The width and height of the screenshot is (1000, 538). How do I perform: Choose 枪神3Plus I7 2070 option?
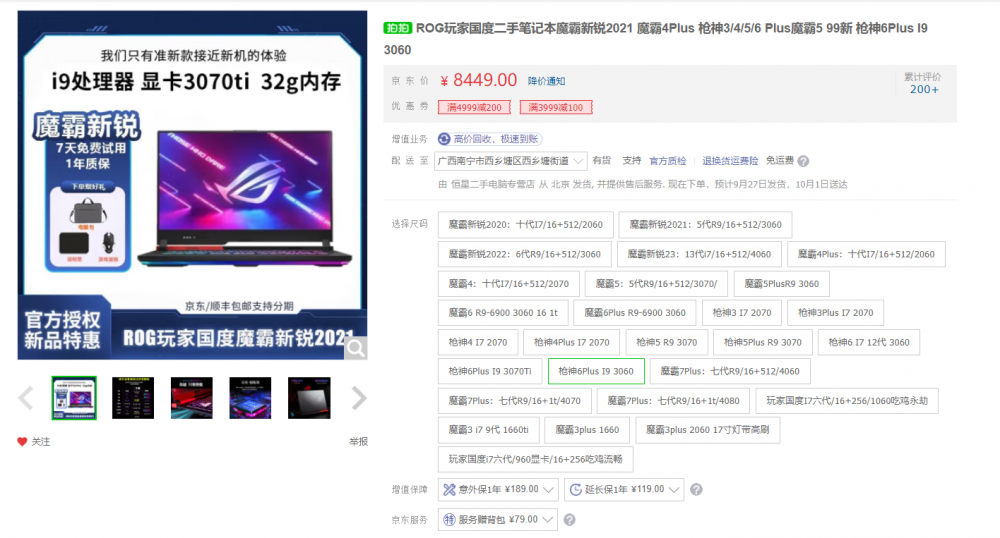pyautogui.click(x=835, y=313)
